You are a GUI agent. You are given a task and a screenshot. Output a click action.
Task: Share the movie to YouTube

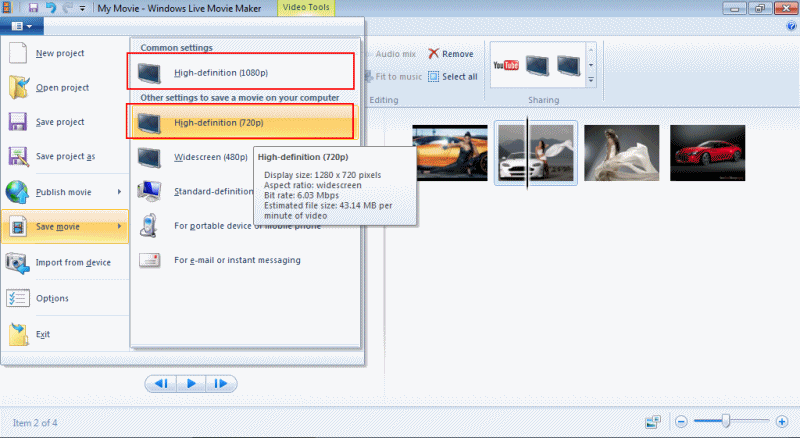point(506,65)
